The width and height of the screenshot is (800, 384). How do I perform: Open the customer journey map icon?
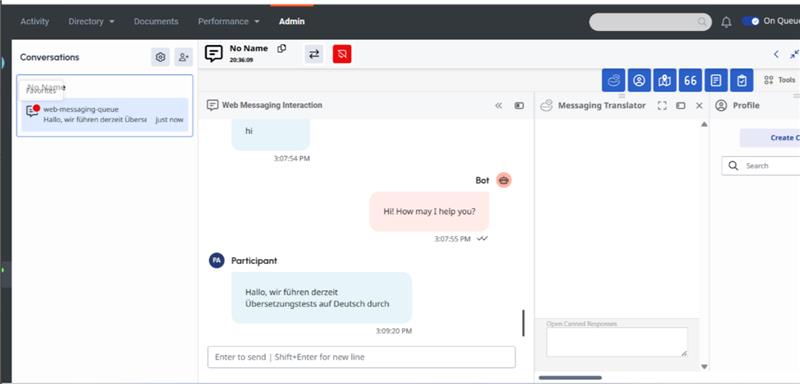tap(664, 80)
